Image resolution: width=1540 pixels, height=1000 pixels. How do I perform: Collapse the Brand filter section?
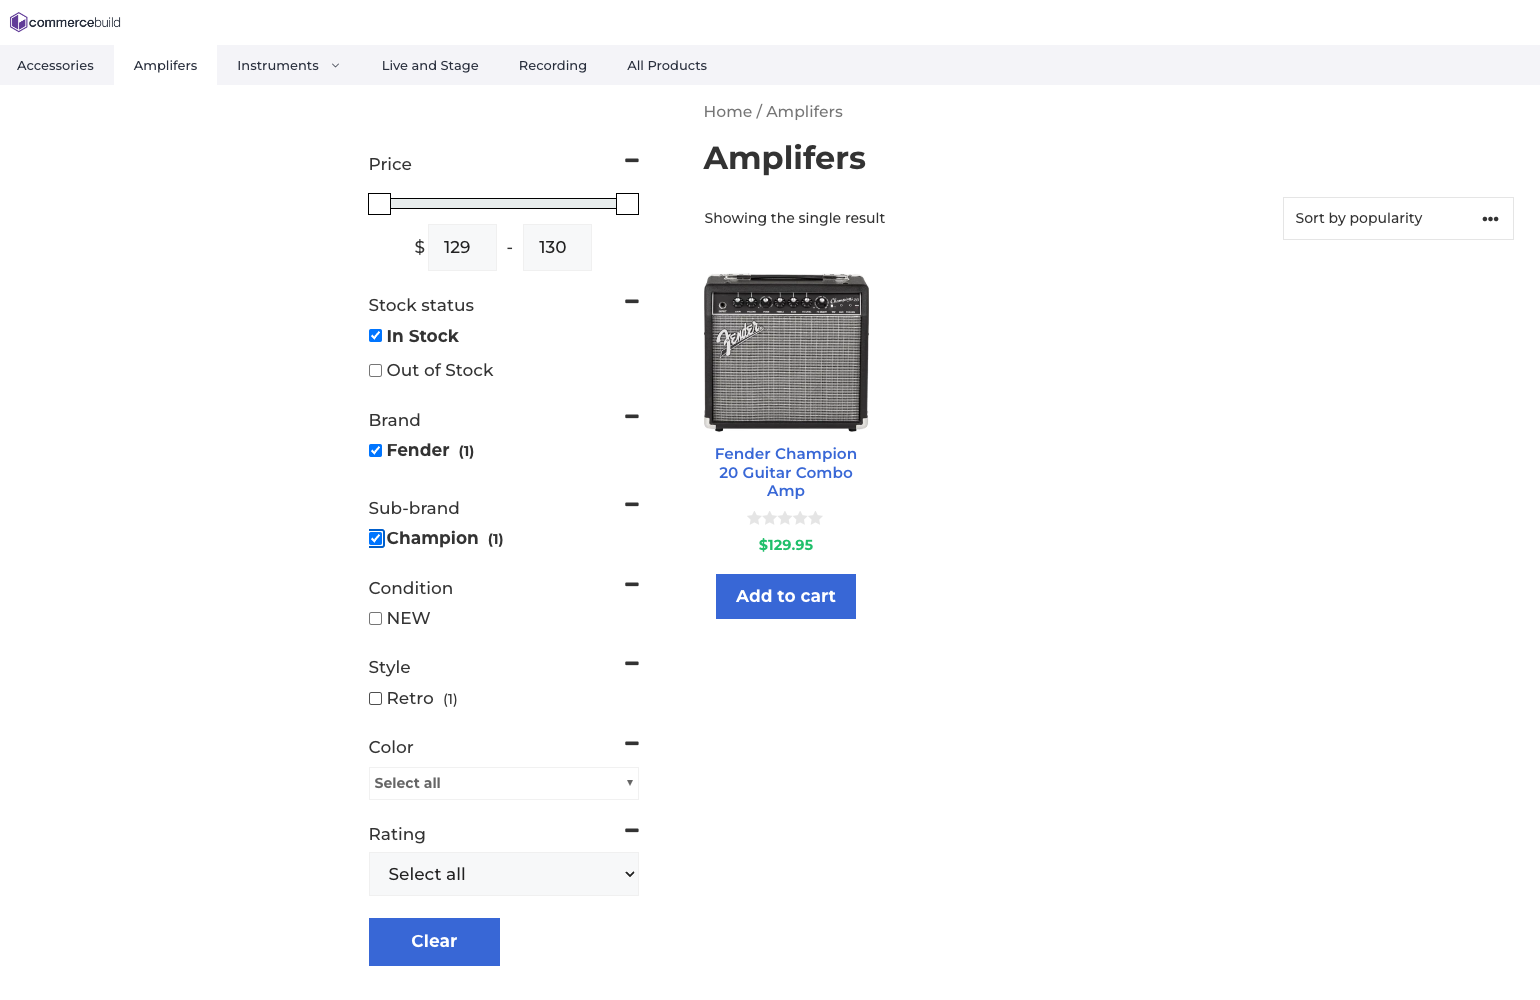click(631, 416)
